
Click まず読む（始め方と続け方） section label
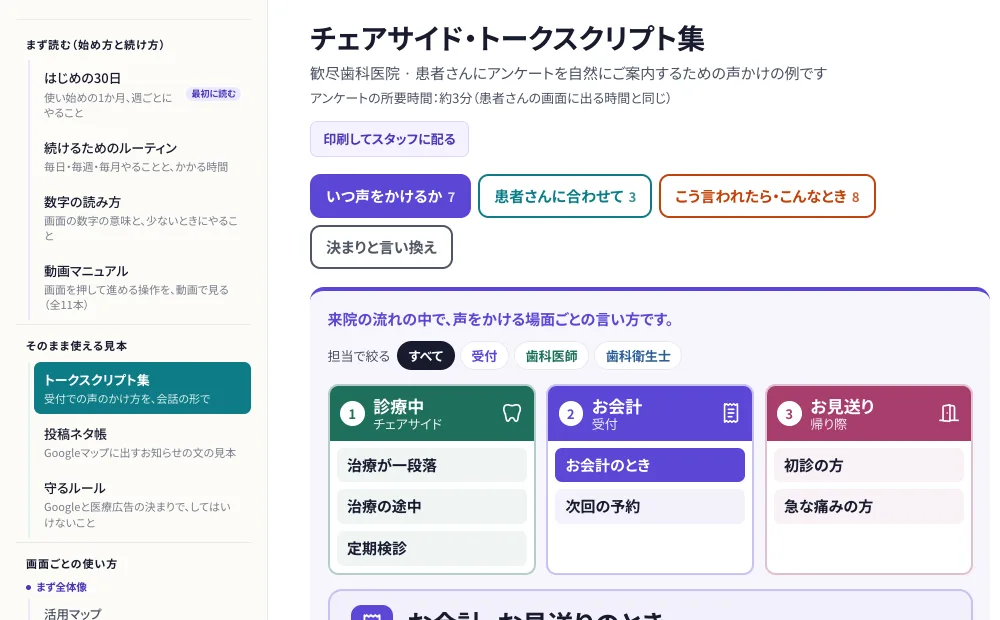point(95,45)
